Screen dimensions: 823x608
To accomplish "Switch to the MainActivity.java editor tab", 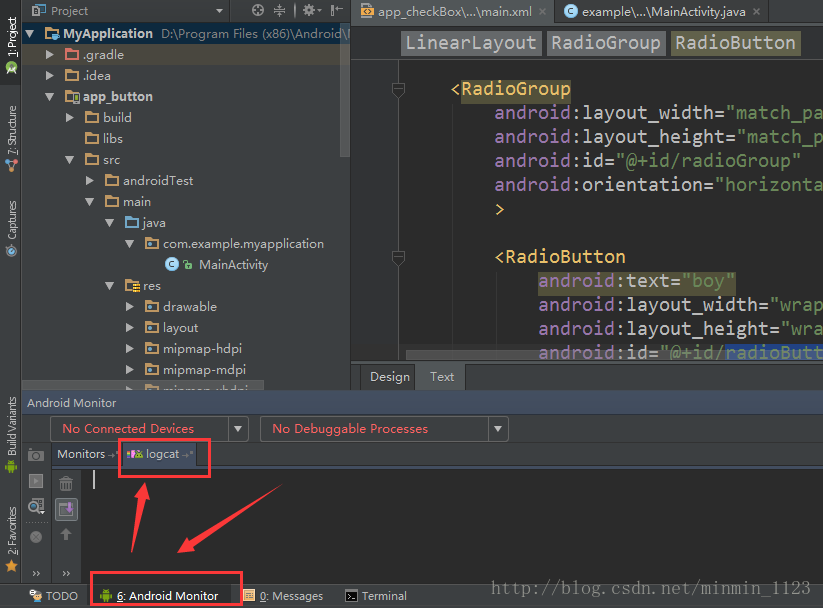I will click(x=655, y=11).
